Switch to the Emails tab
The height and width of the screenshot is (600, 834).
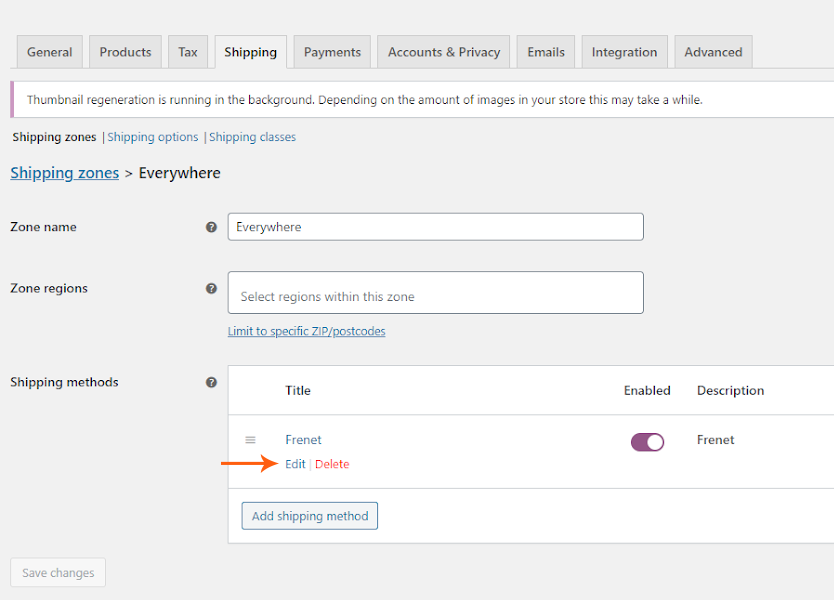[546, 52]
